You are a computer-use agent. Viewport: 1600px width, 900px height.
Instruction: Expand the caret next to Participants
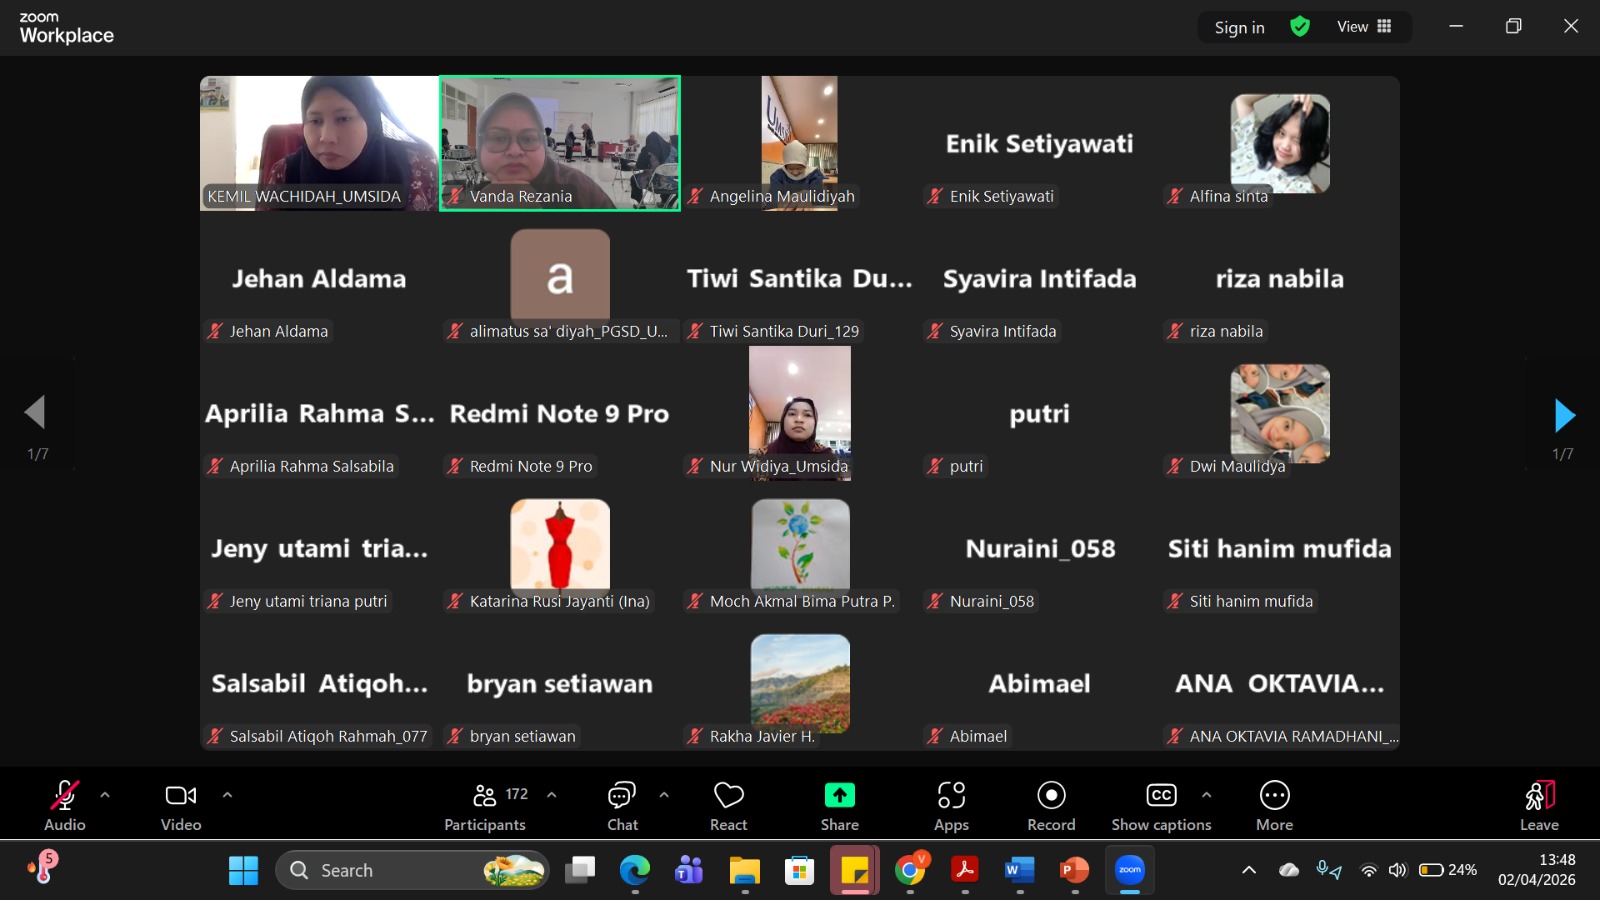coord(551,795)
